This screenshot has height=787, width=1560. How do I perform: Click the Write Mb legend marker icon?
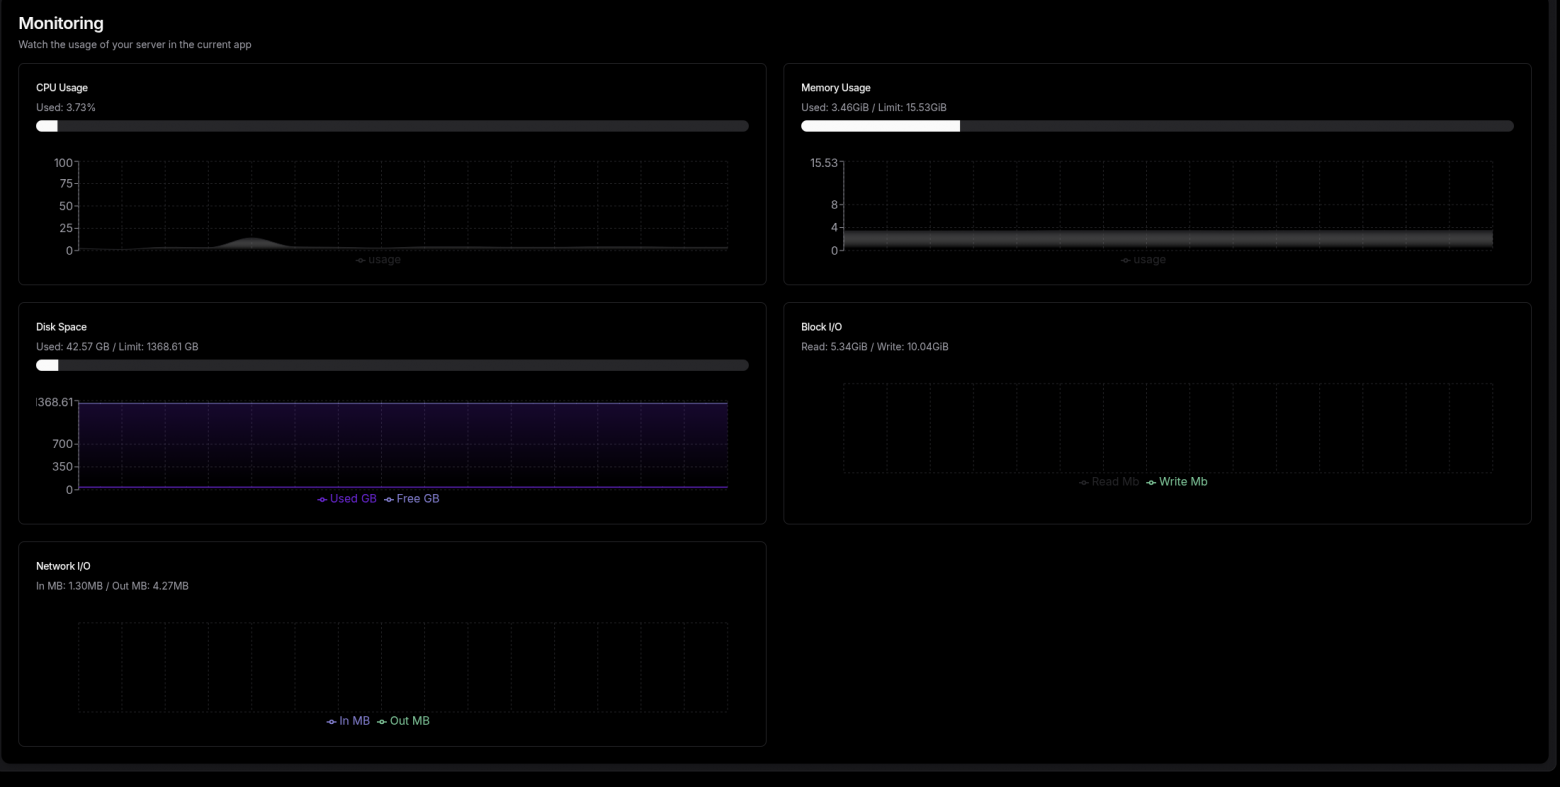[x=1151, y=481]
